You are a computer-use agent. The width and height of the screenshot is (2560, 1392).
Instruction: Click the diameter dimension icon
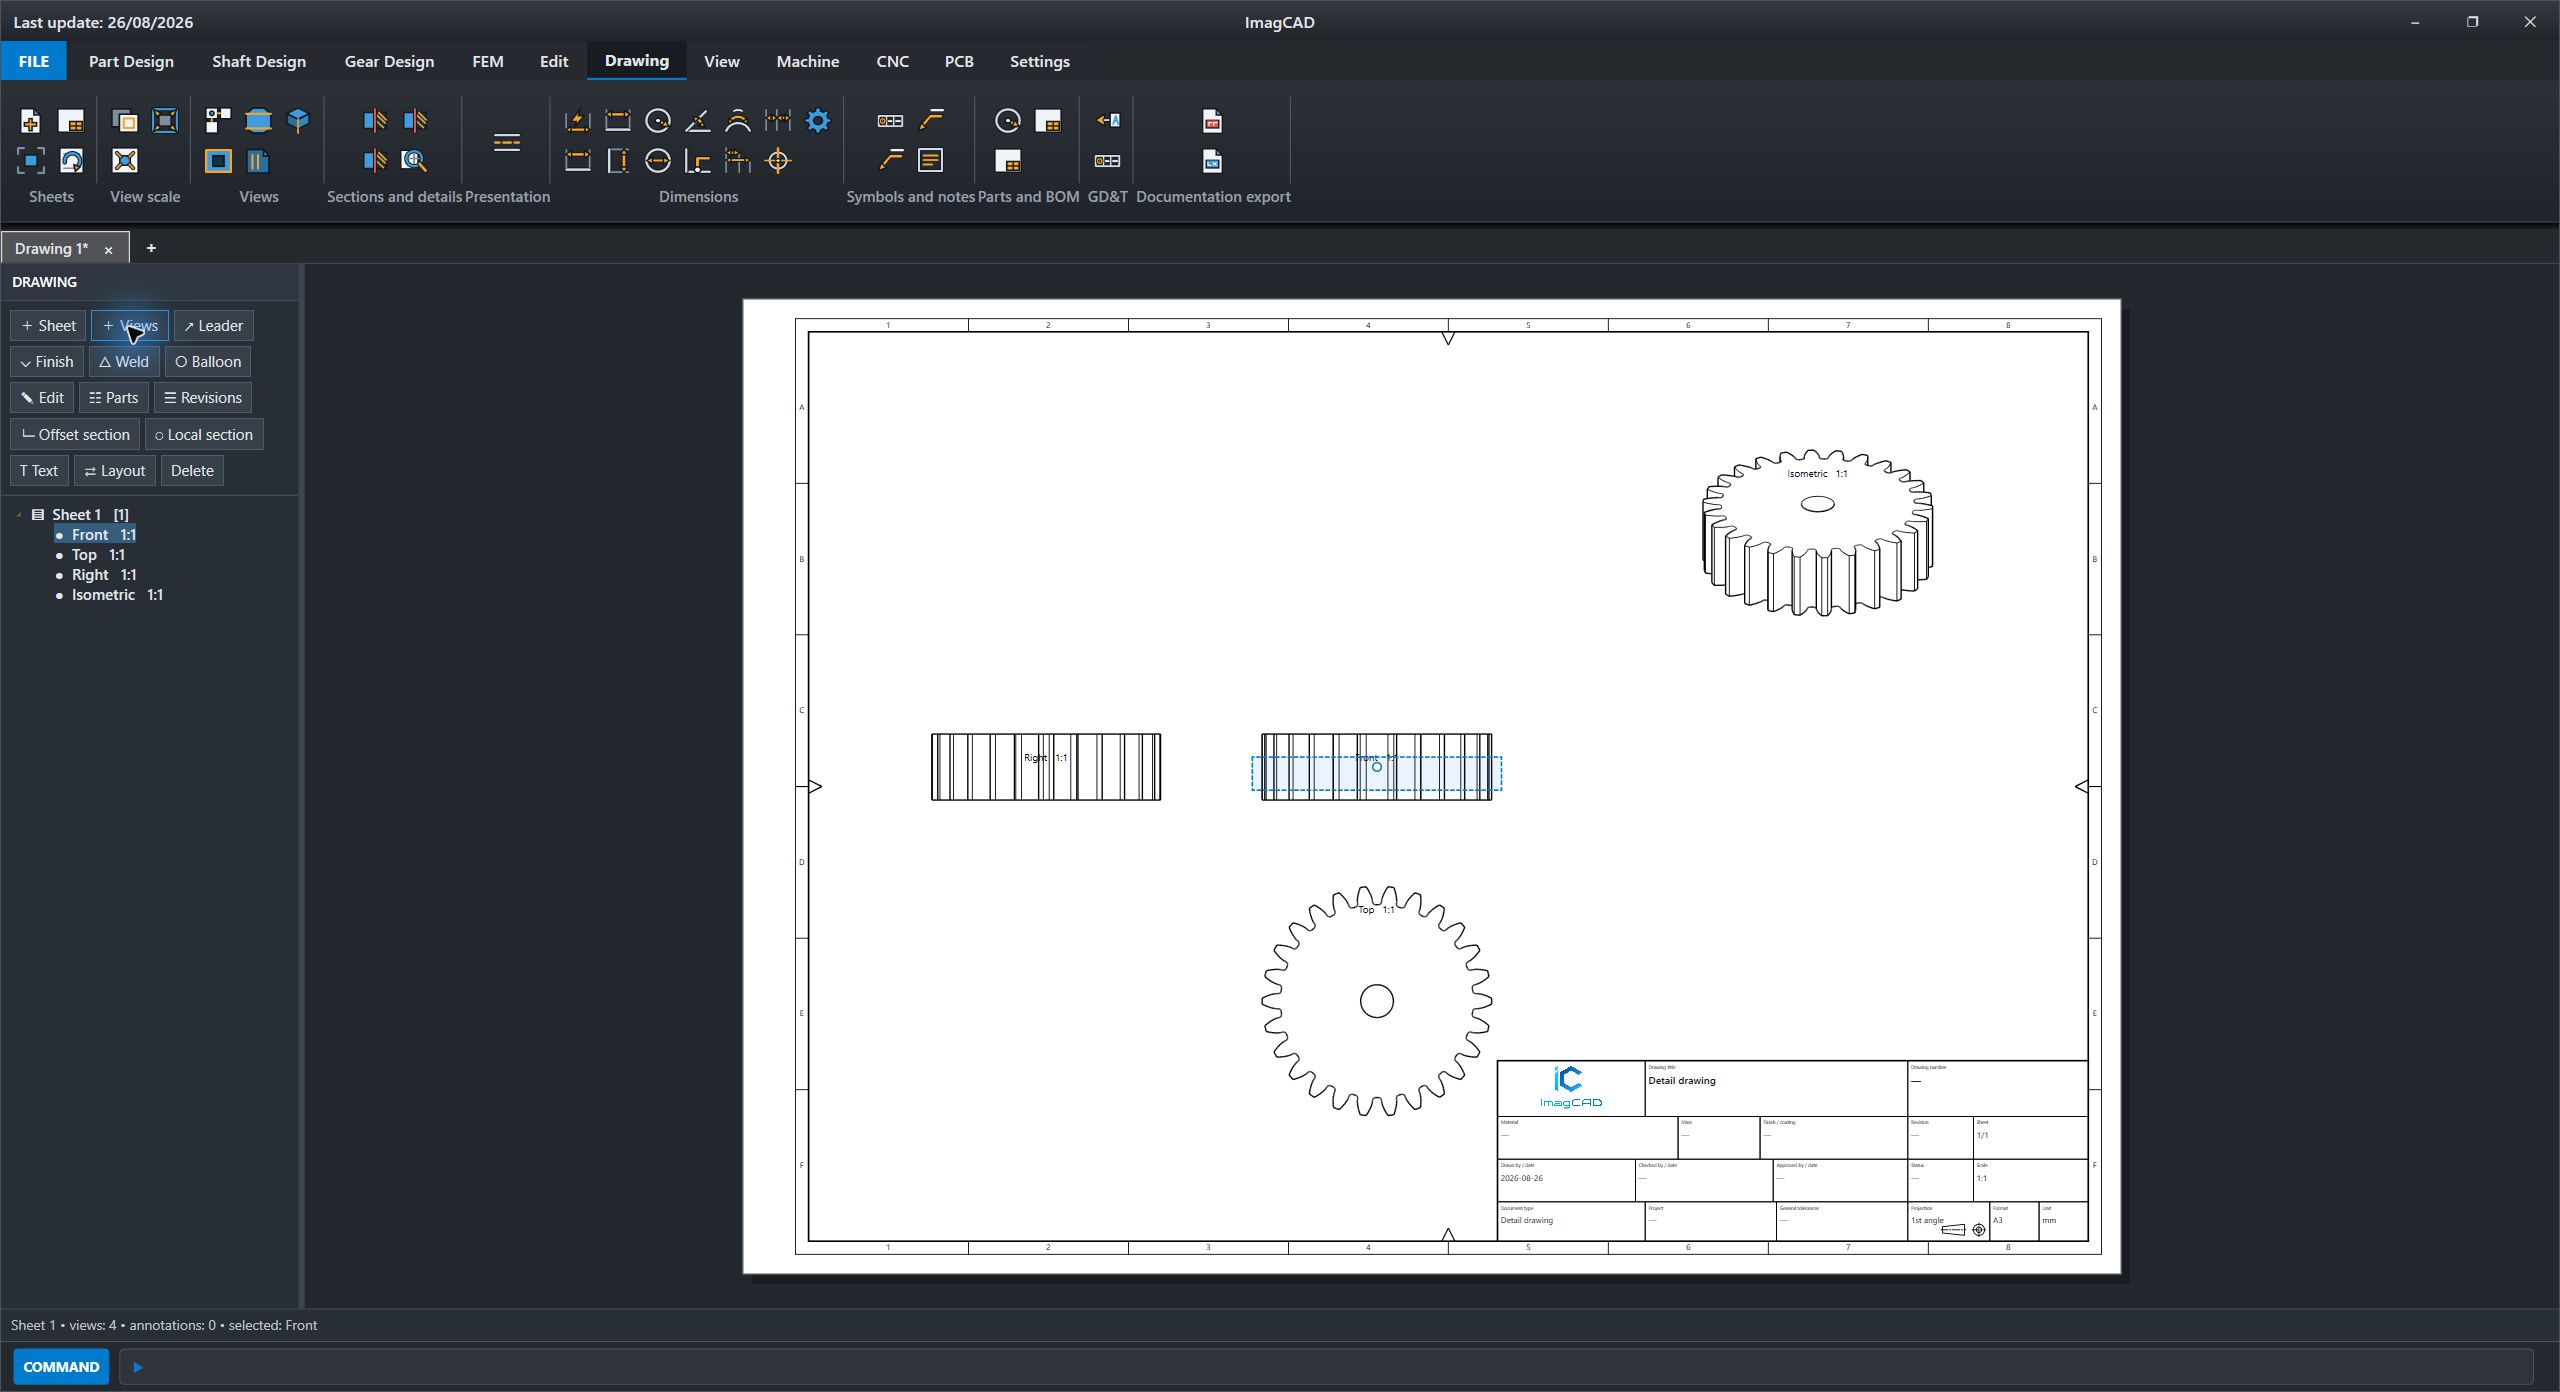658,160
